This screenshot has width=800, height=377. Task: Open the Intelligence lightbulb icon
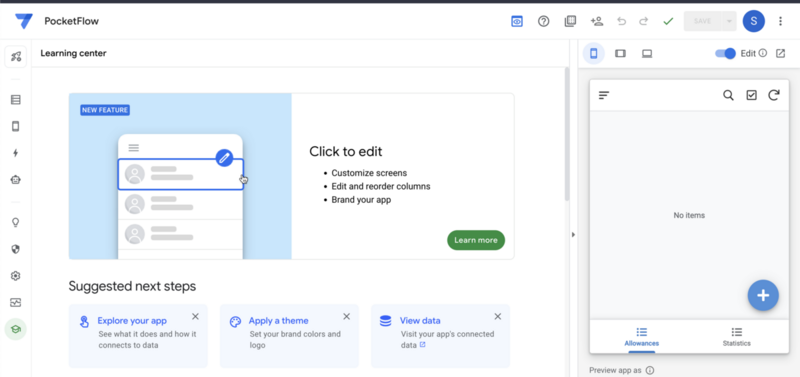click(16, 222)
